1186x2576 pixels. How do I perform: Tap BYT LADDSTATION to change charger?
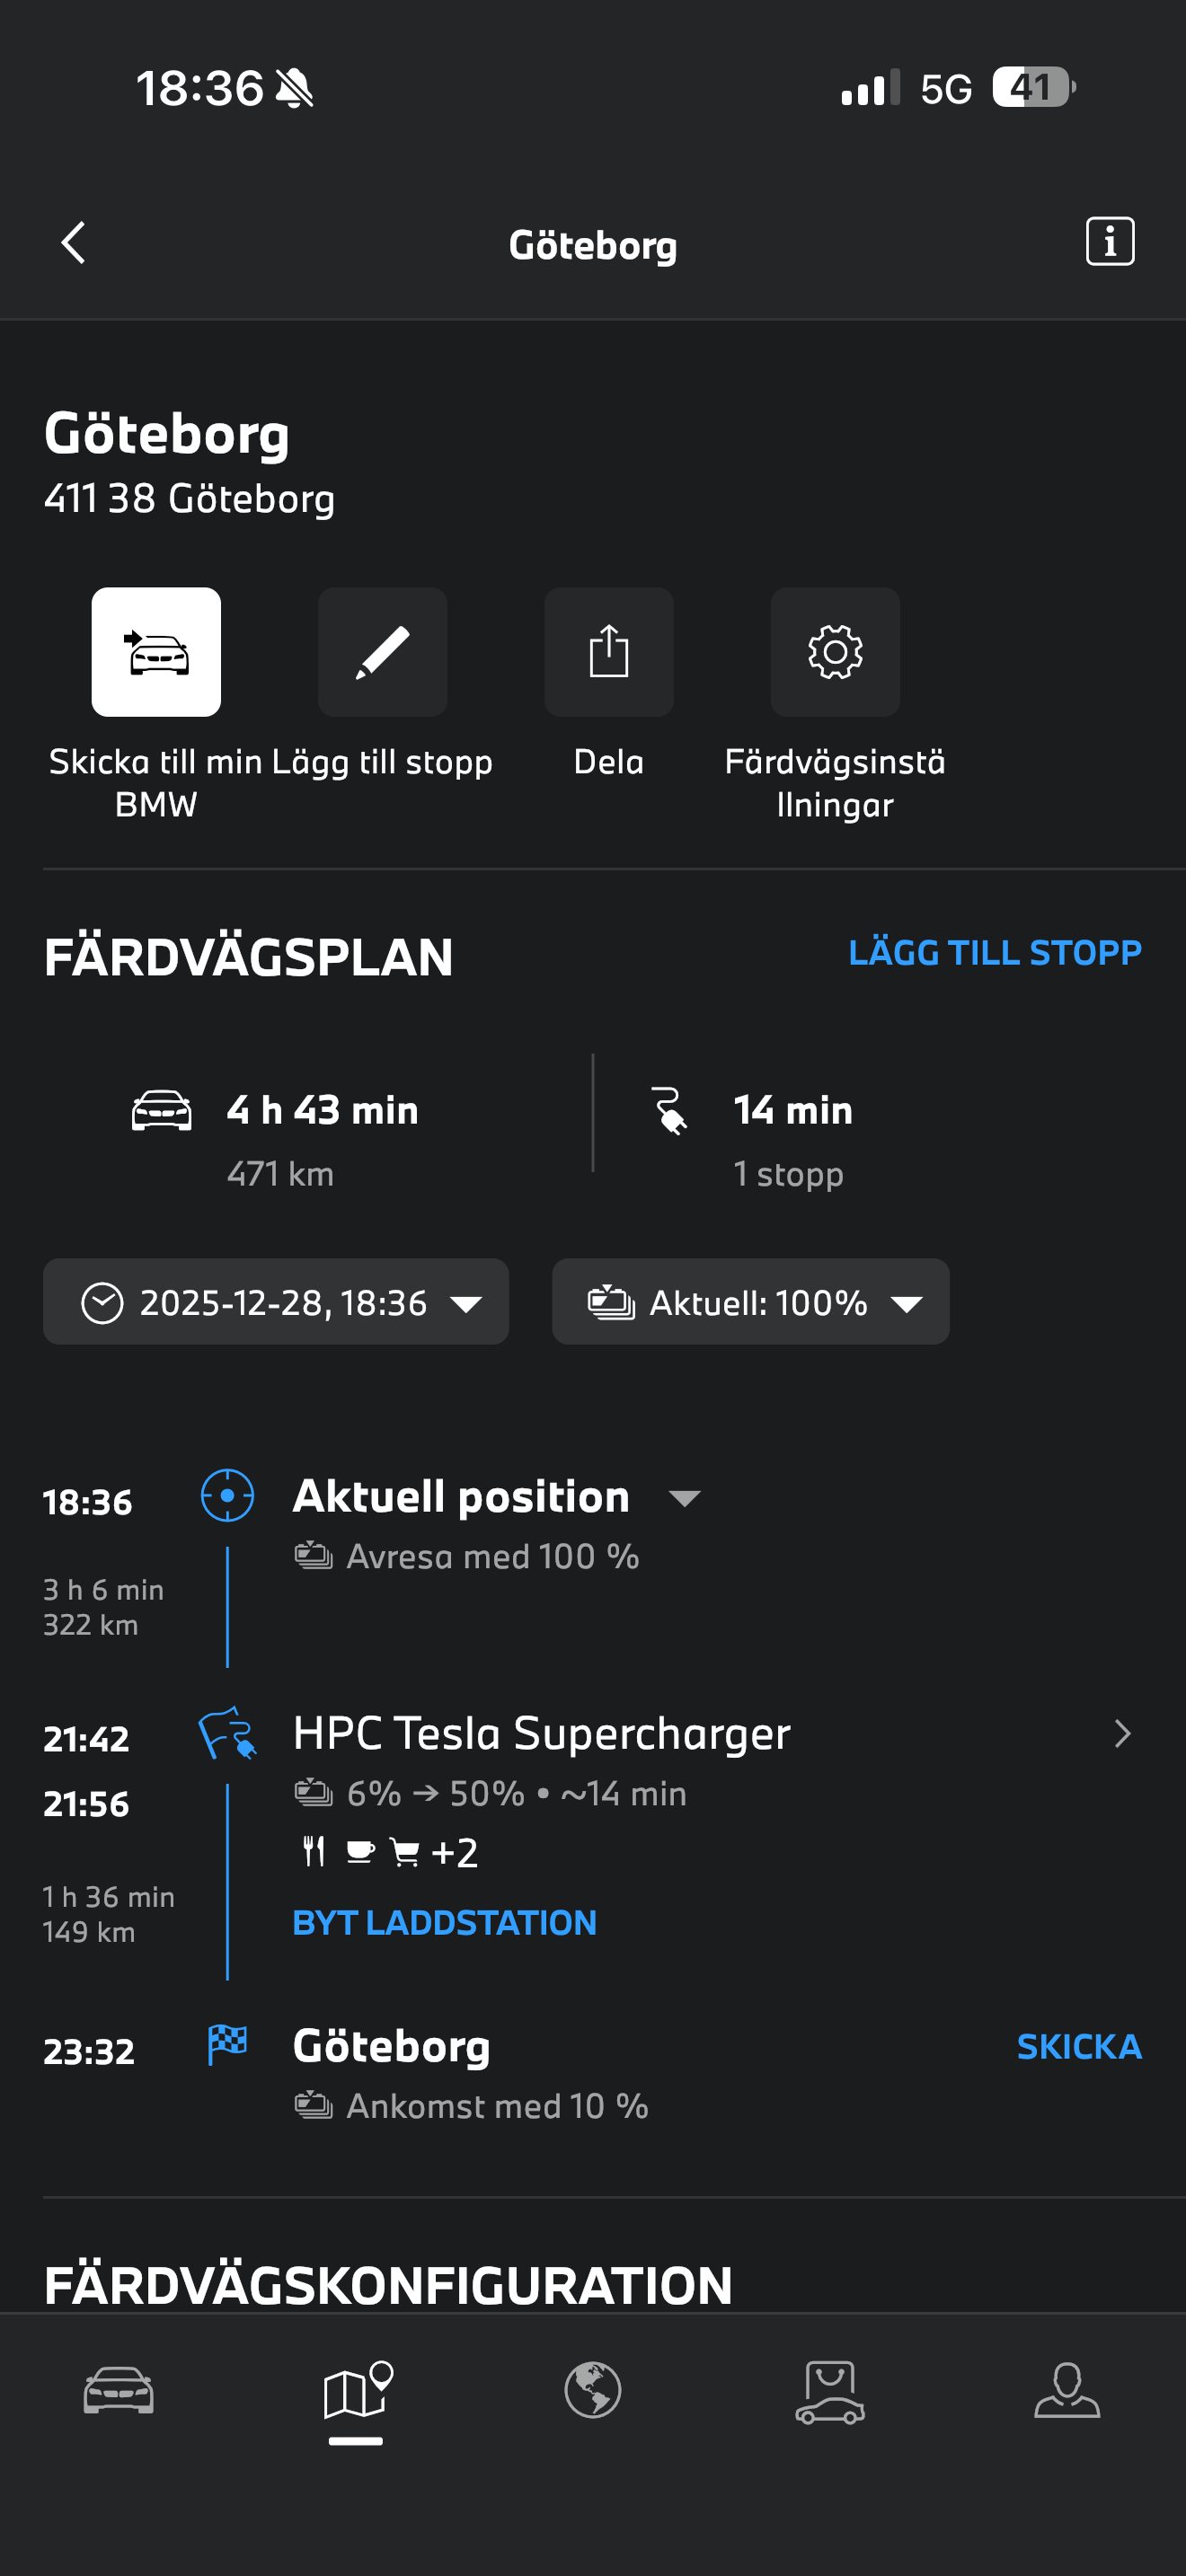click(x=444, y=1923)
